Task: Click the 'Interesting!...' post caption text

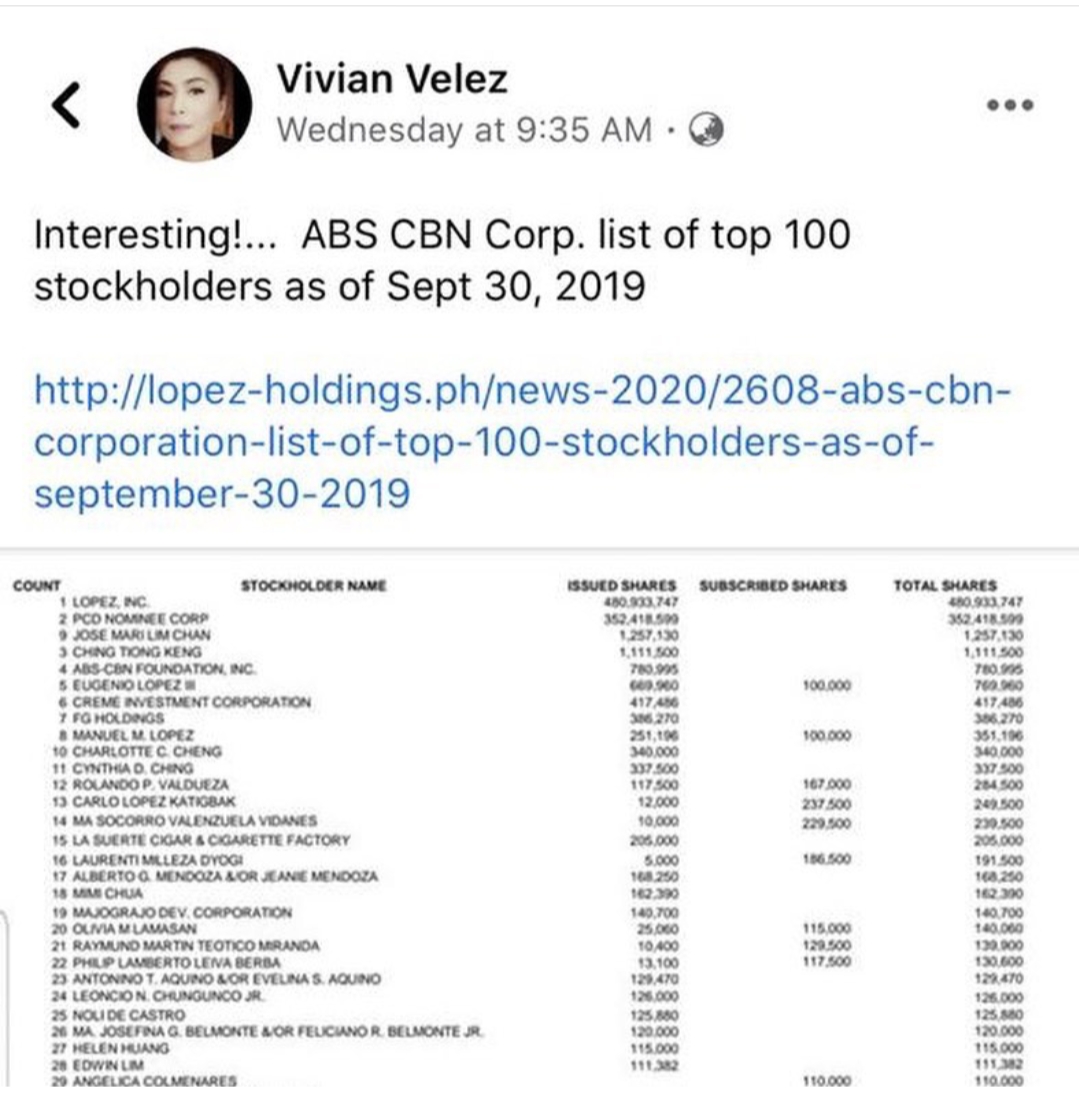Action: pos(441,261)
